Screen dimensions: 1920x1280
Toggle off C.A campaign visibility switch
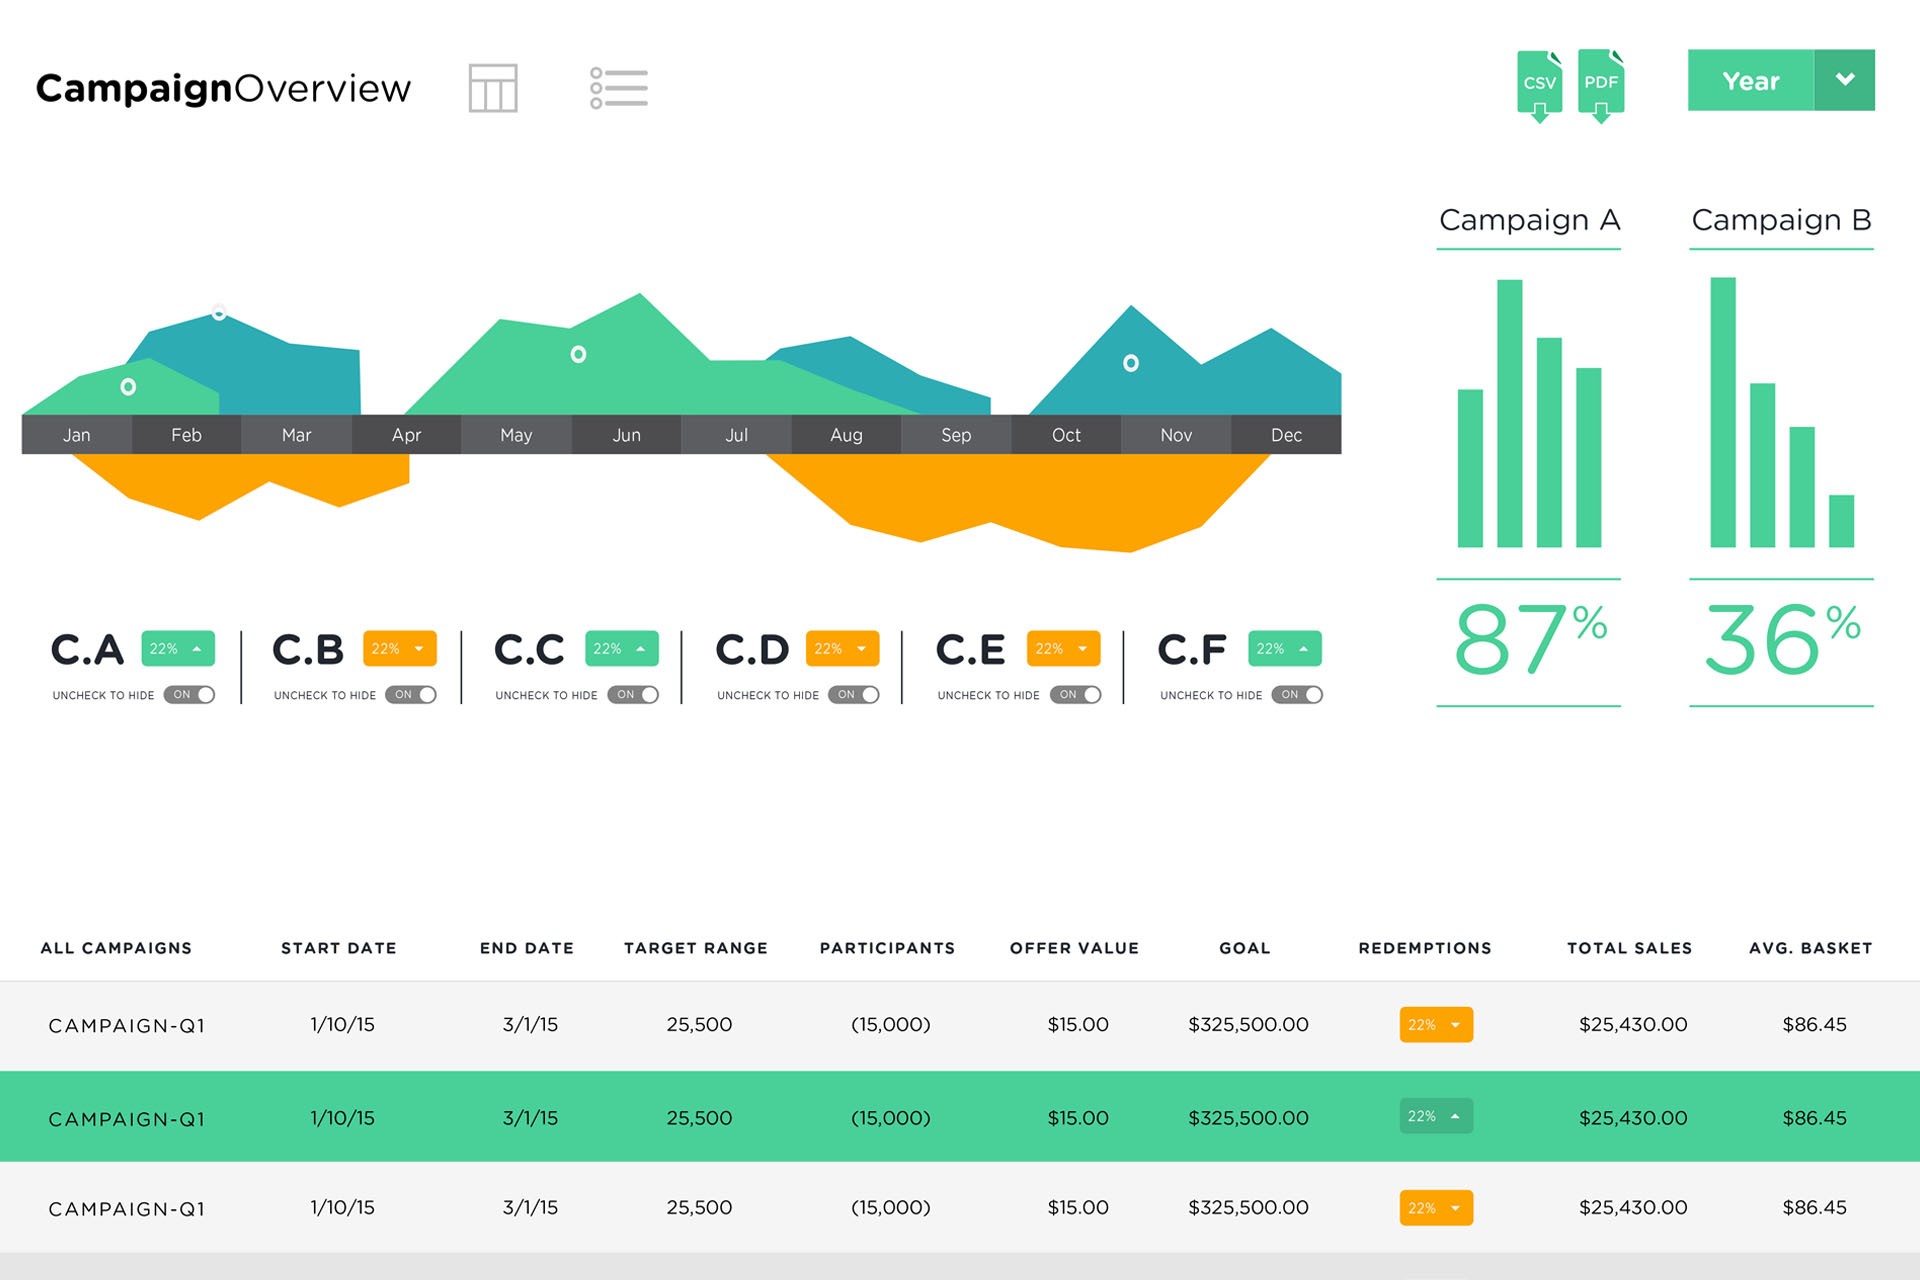pos(190,695)
